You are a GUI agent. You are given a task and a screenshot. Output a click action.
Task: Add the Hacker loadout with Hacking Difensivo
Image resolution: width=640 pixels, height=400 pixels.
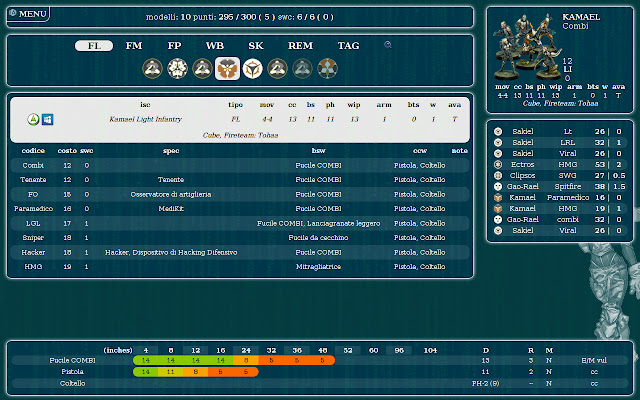(240, 253)
